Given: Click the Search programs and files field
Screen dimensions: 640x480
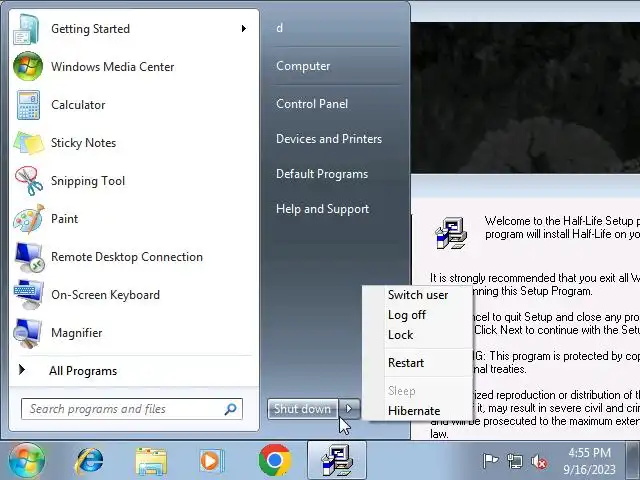Looking at the screenshot, I should click(x=132, y=409).
